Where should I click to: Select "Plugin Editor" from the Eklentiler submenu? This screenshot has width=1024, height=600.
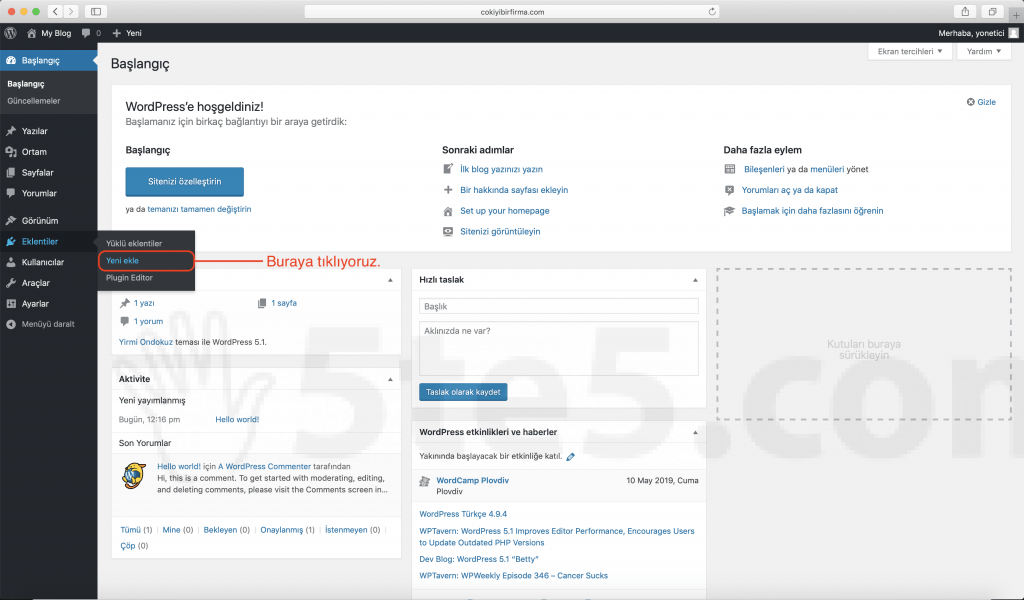128,275
